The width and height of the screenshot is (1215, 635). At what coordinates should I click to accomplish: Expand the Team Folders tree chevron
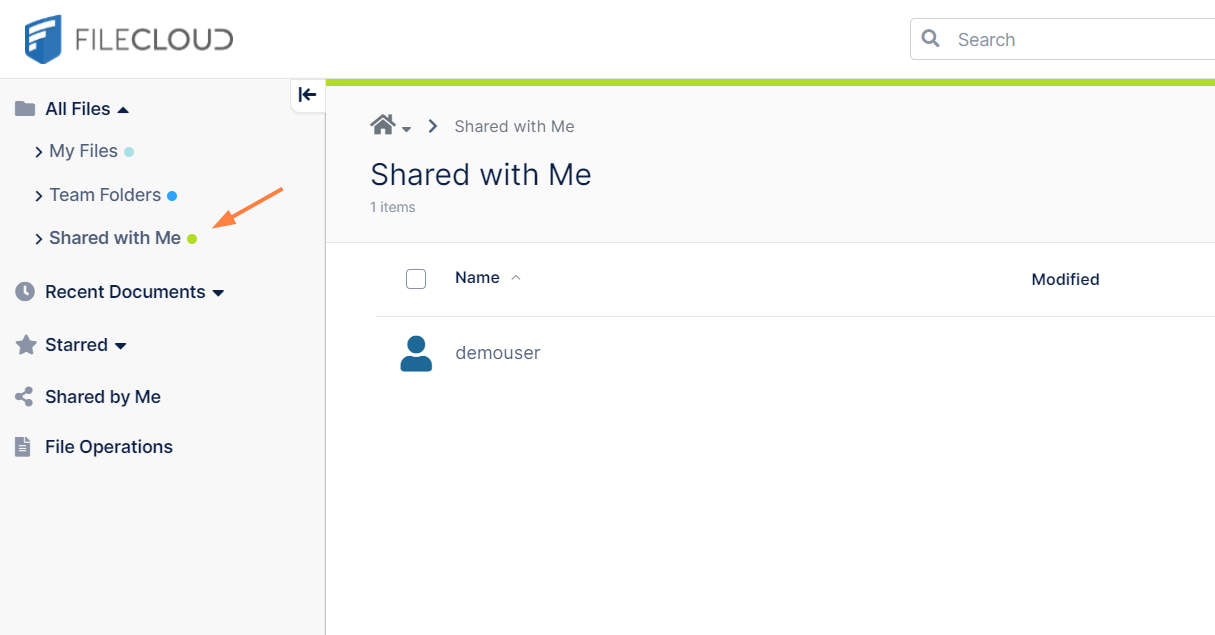coord(39,196)
